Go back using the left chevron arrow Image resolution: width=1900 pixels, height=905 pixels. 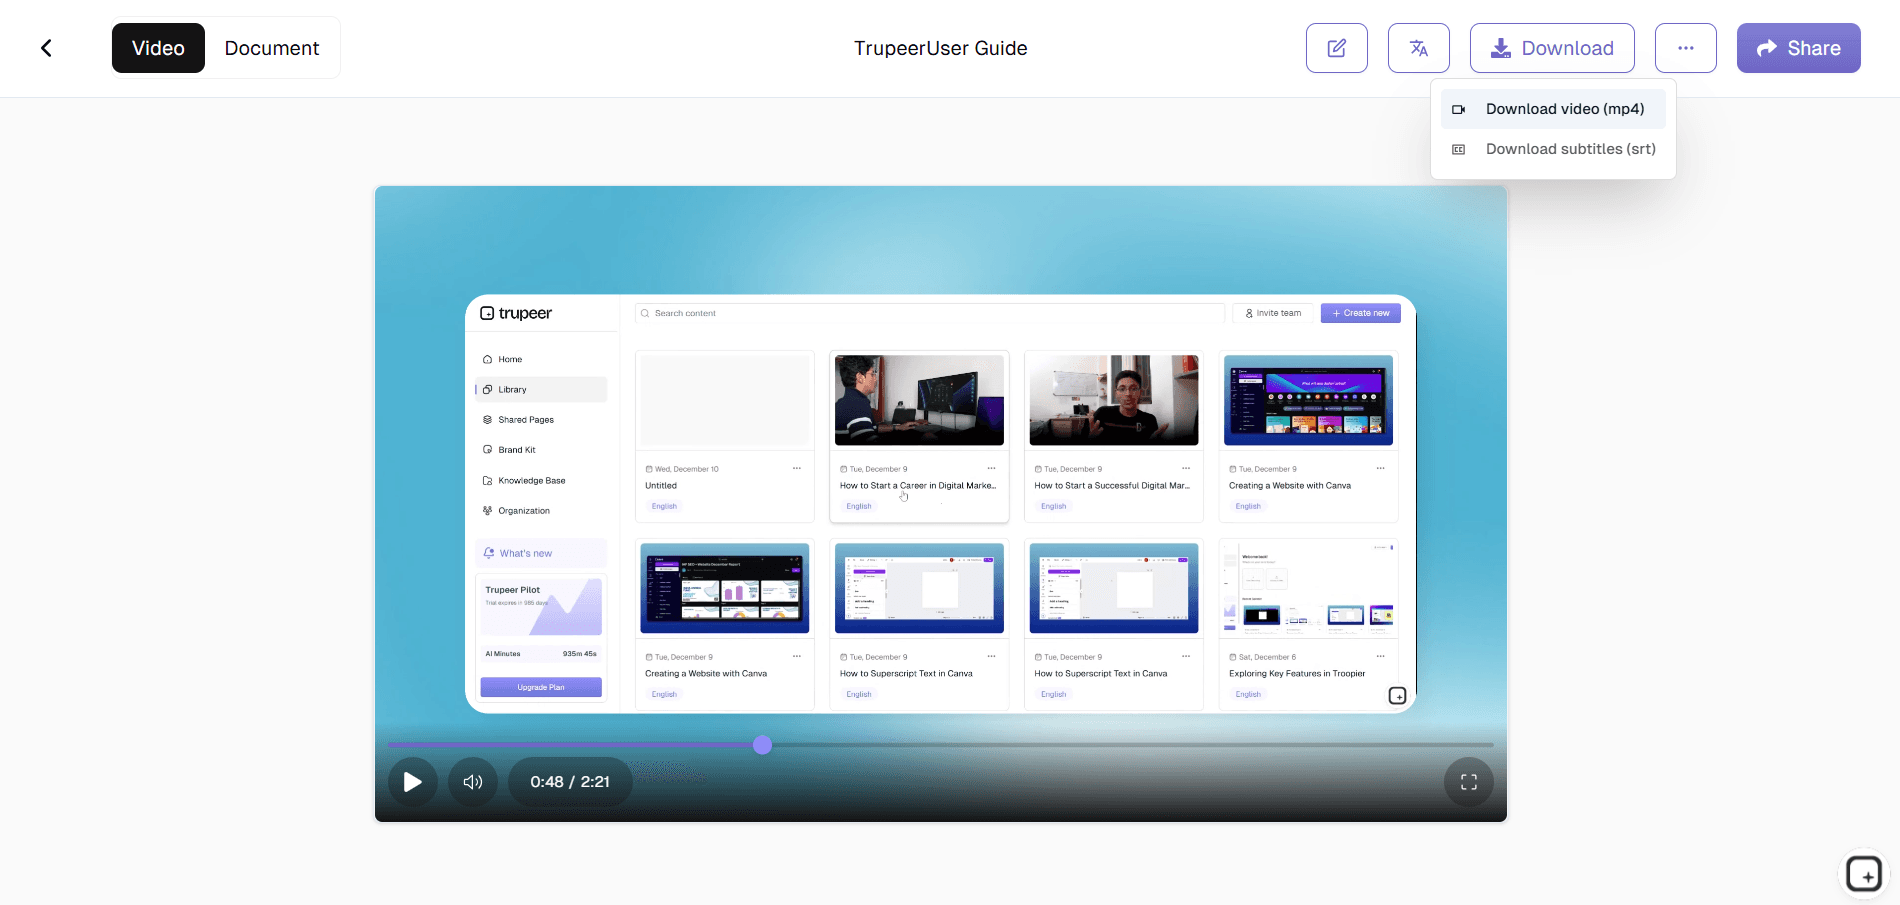pos(46,48)
